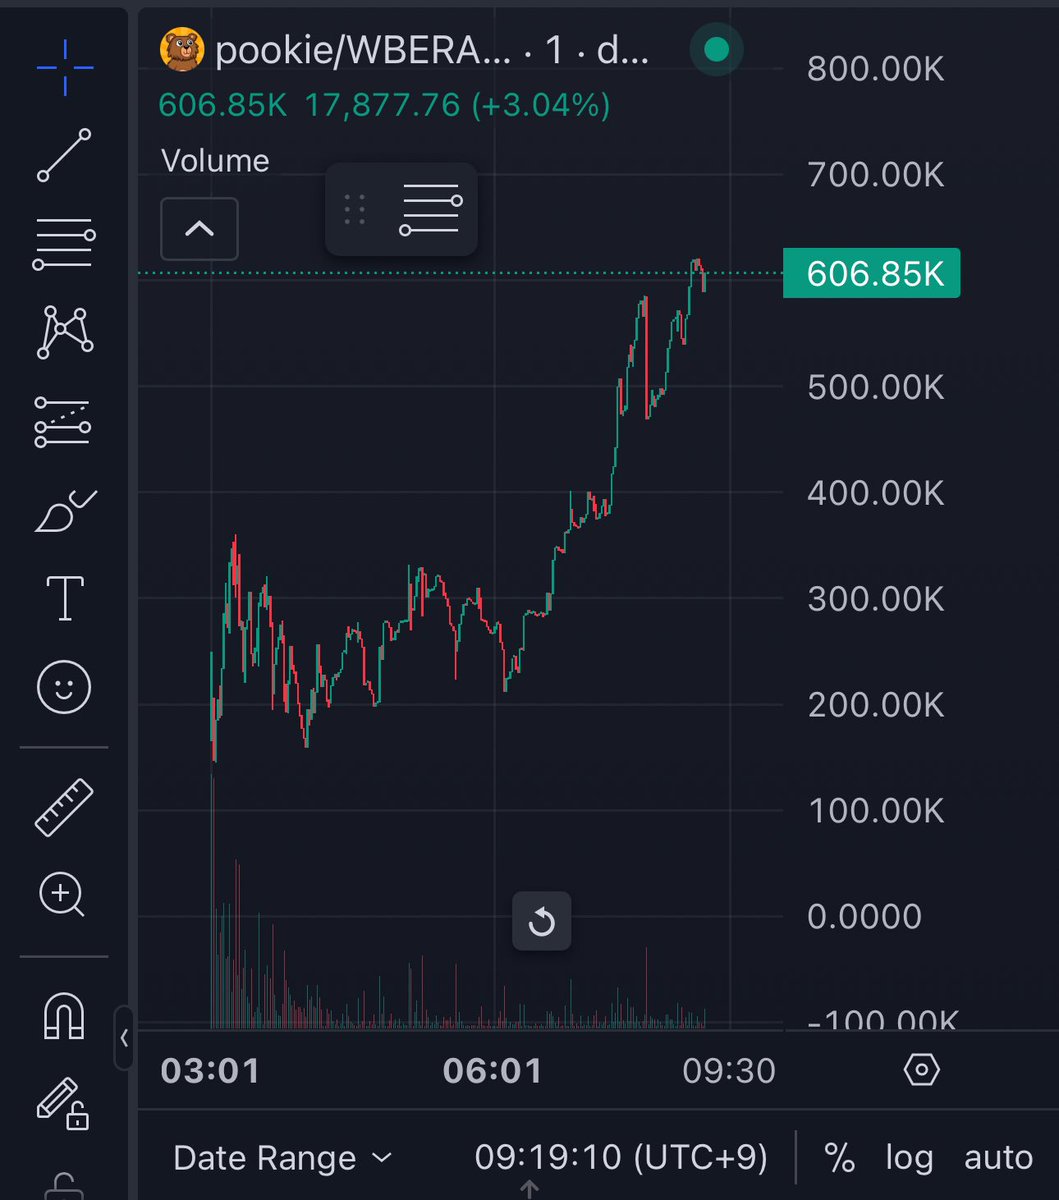Select the ruler measure tool
Image resolution: width=1059 pixels, height=1200 pixels.
[64, 807]
